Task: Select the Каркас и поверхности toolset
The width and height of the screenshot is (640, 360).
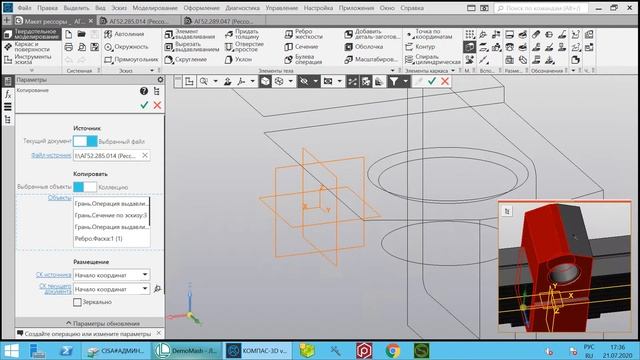Action: coord(31,47)
